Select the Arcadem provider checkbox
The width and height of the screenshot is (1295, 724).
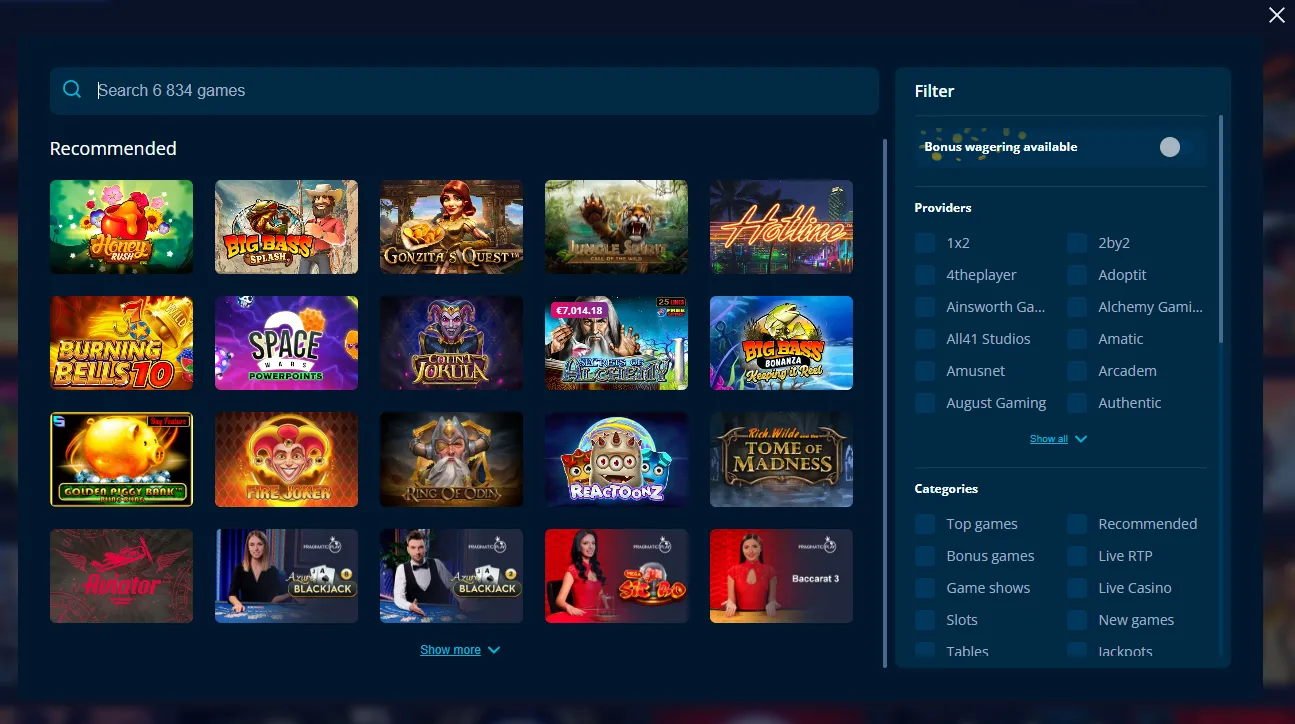tap(1077, 371)
